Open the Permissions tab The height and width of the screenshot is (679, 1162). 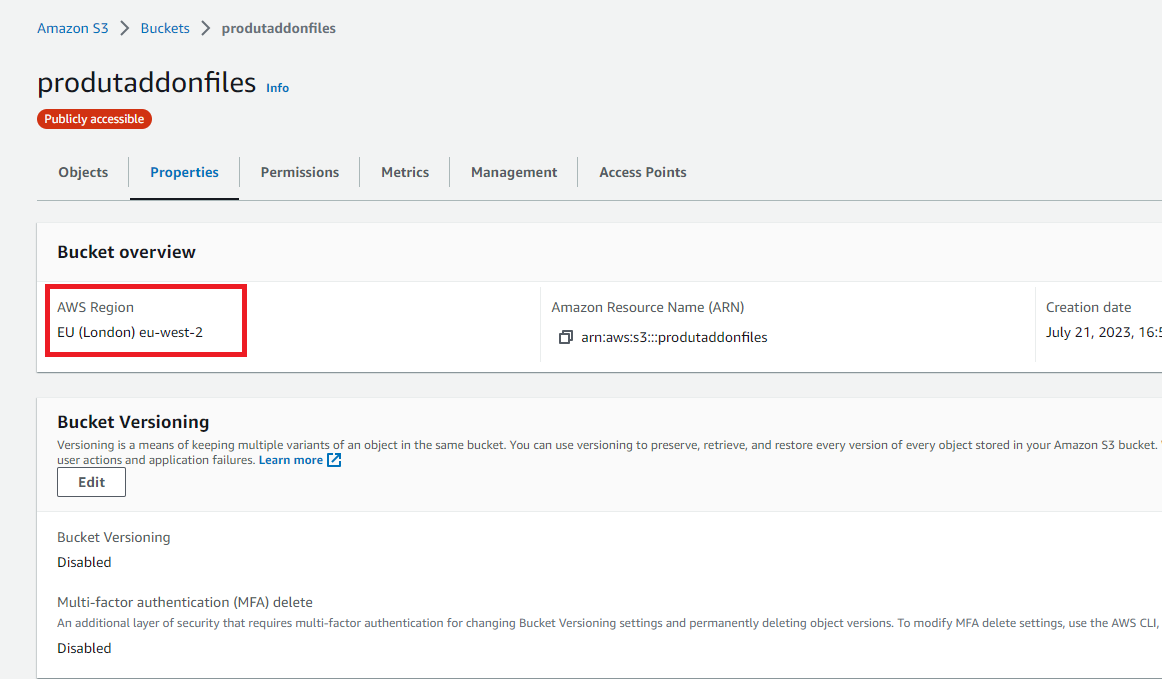[x=300, y=172]
